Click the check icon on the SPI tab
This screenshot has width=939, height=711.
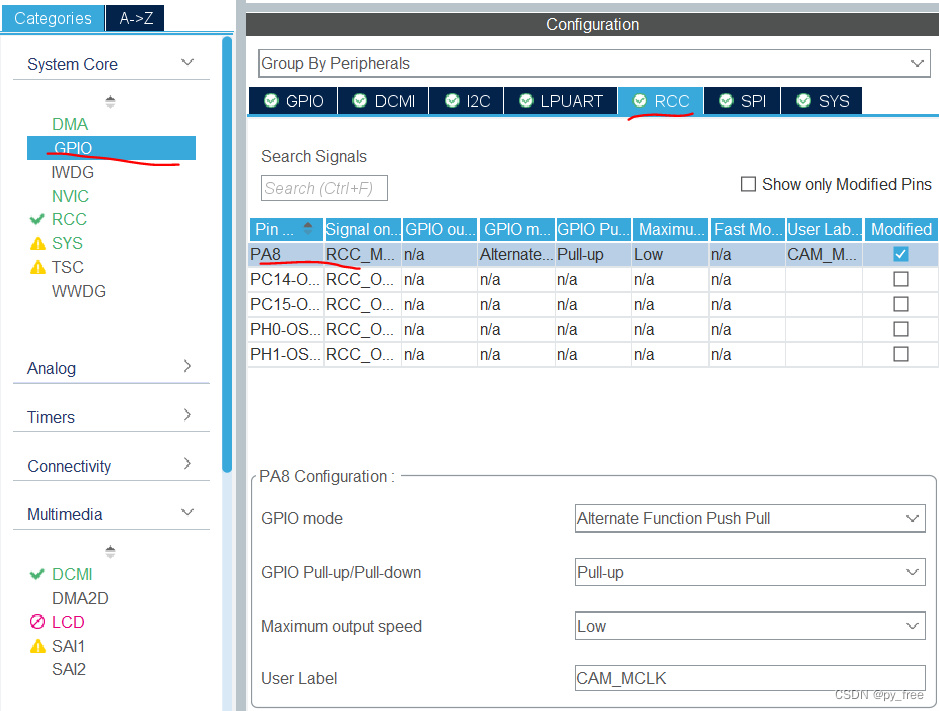tap(726, 100)
